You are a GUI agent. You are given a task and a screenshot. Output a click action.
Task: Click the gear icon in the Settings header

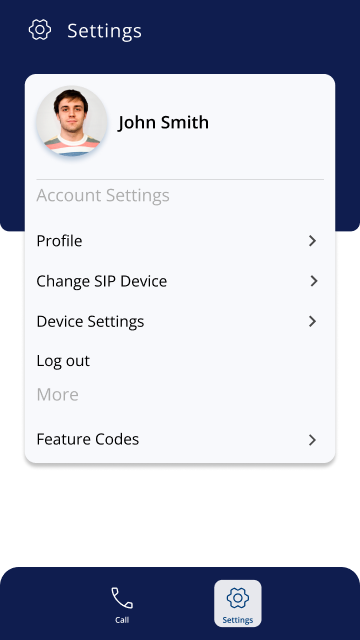[x=40, y=30]
